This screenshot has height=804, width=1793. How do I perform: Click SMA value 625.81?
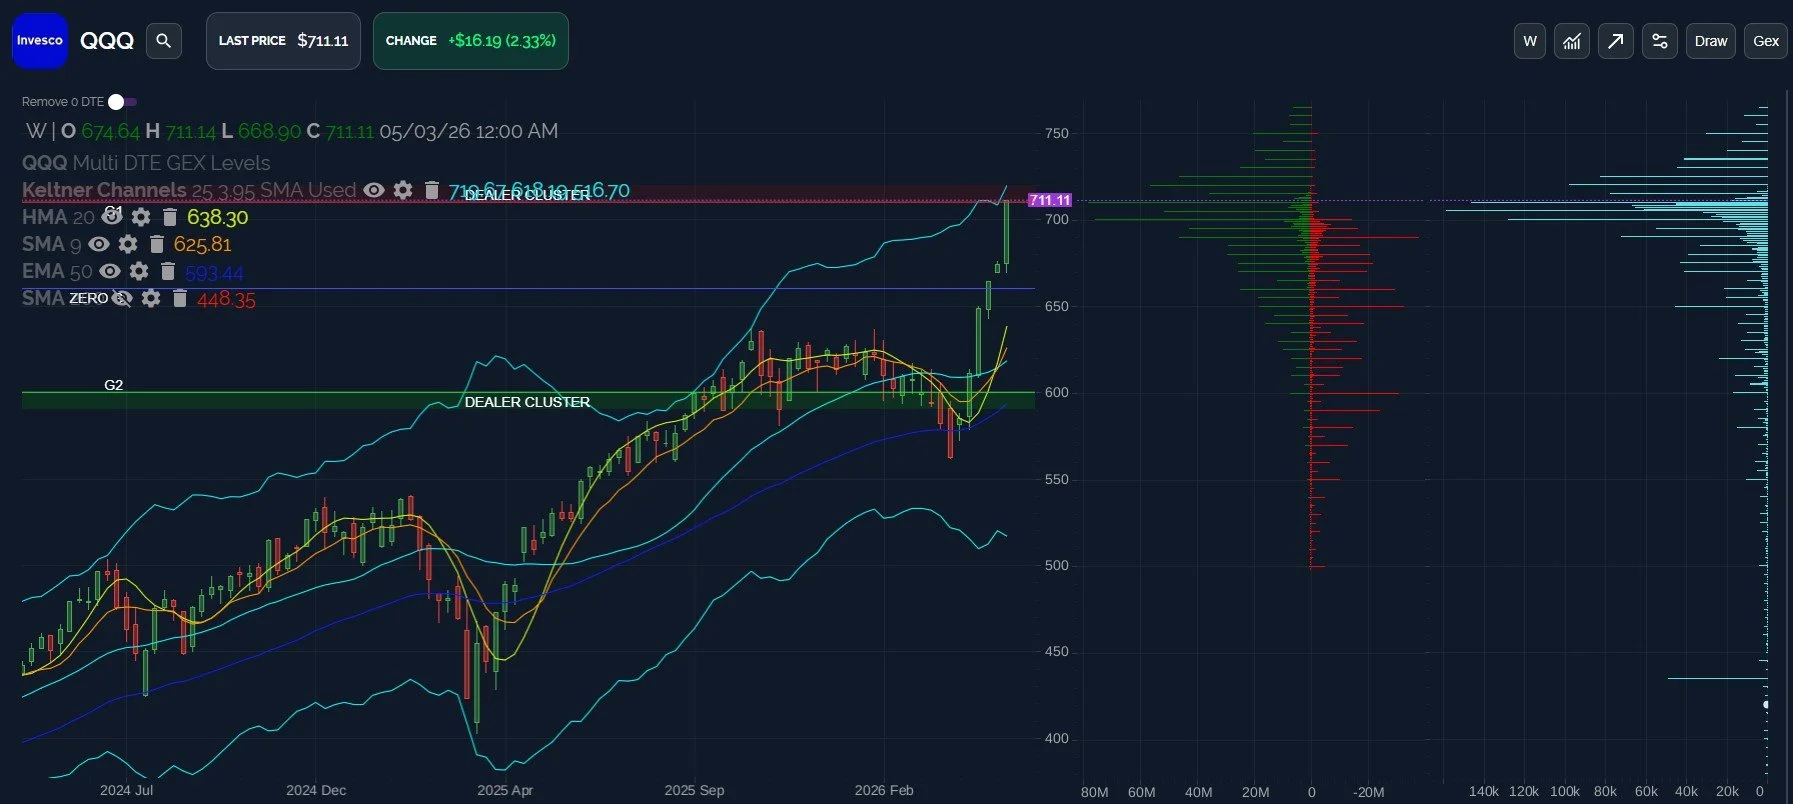pos(202,244)
